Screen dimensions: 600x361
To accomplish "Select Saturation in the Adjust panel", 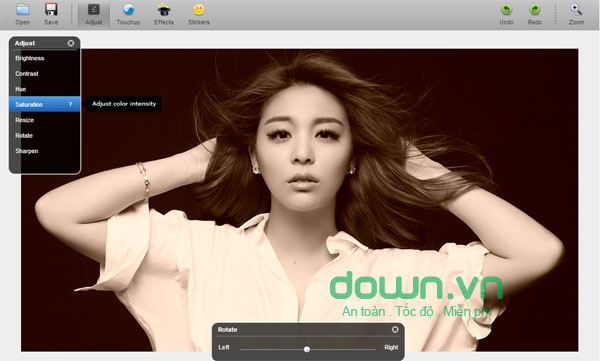I will (x=44, y=105).
